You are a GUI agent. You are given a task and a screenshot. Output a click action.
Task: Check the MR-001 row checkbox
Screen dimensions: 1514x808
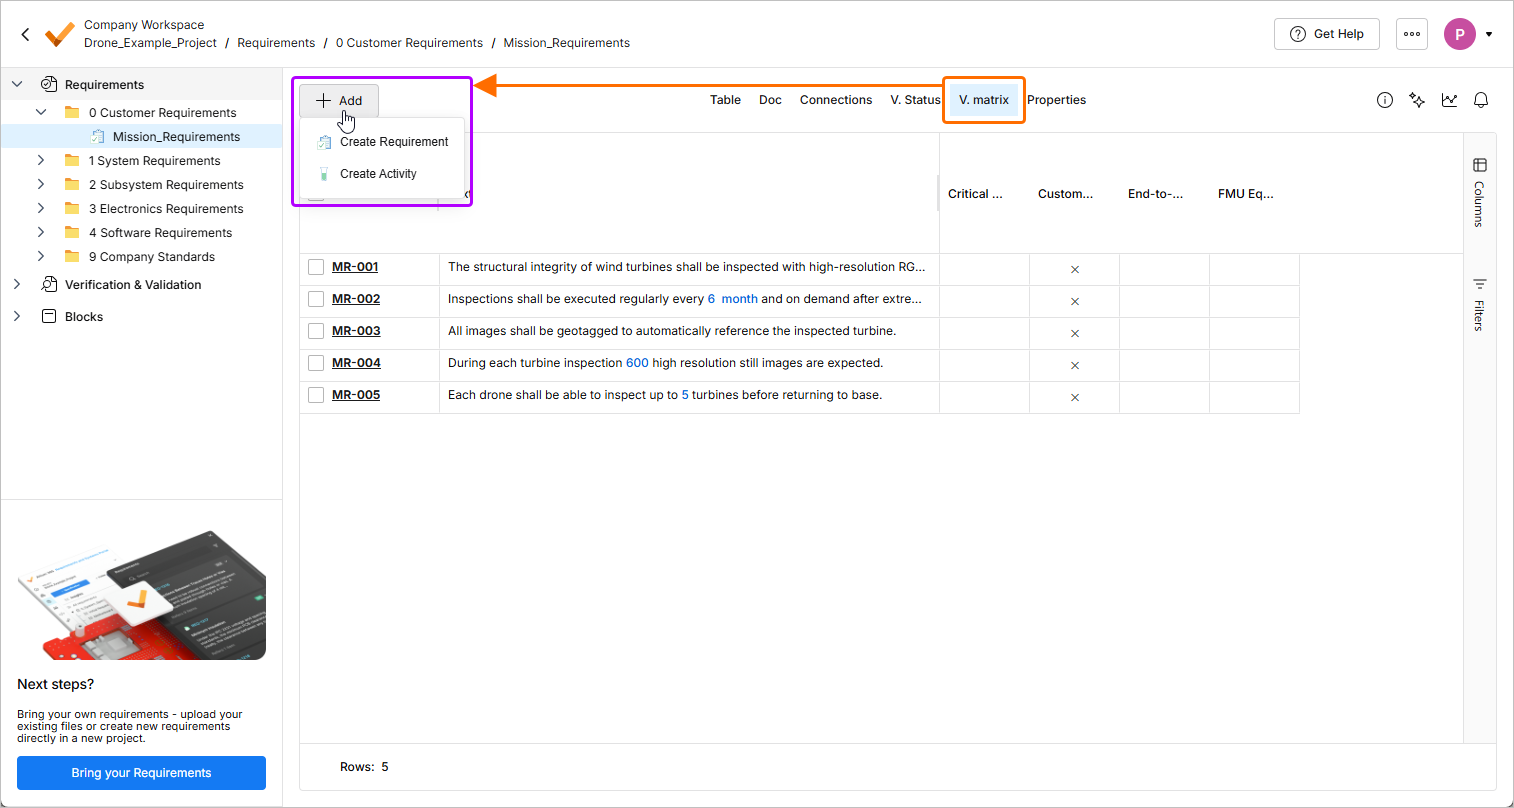coord(316,267)
